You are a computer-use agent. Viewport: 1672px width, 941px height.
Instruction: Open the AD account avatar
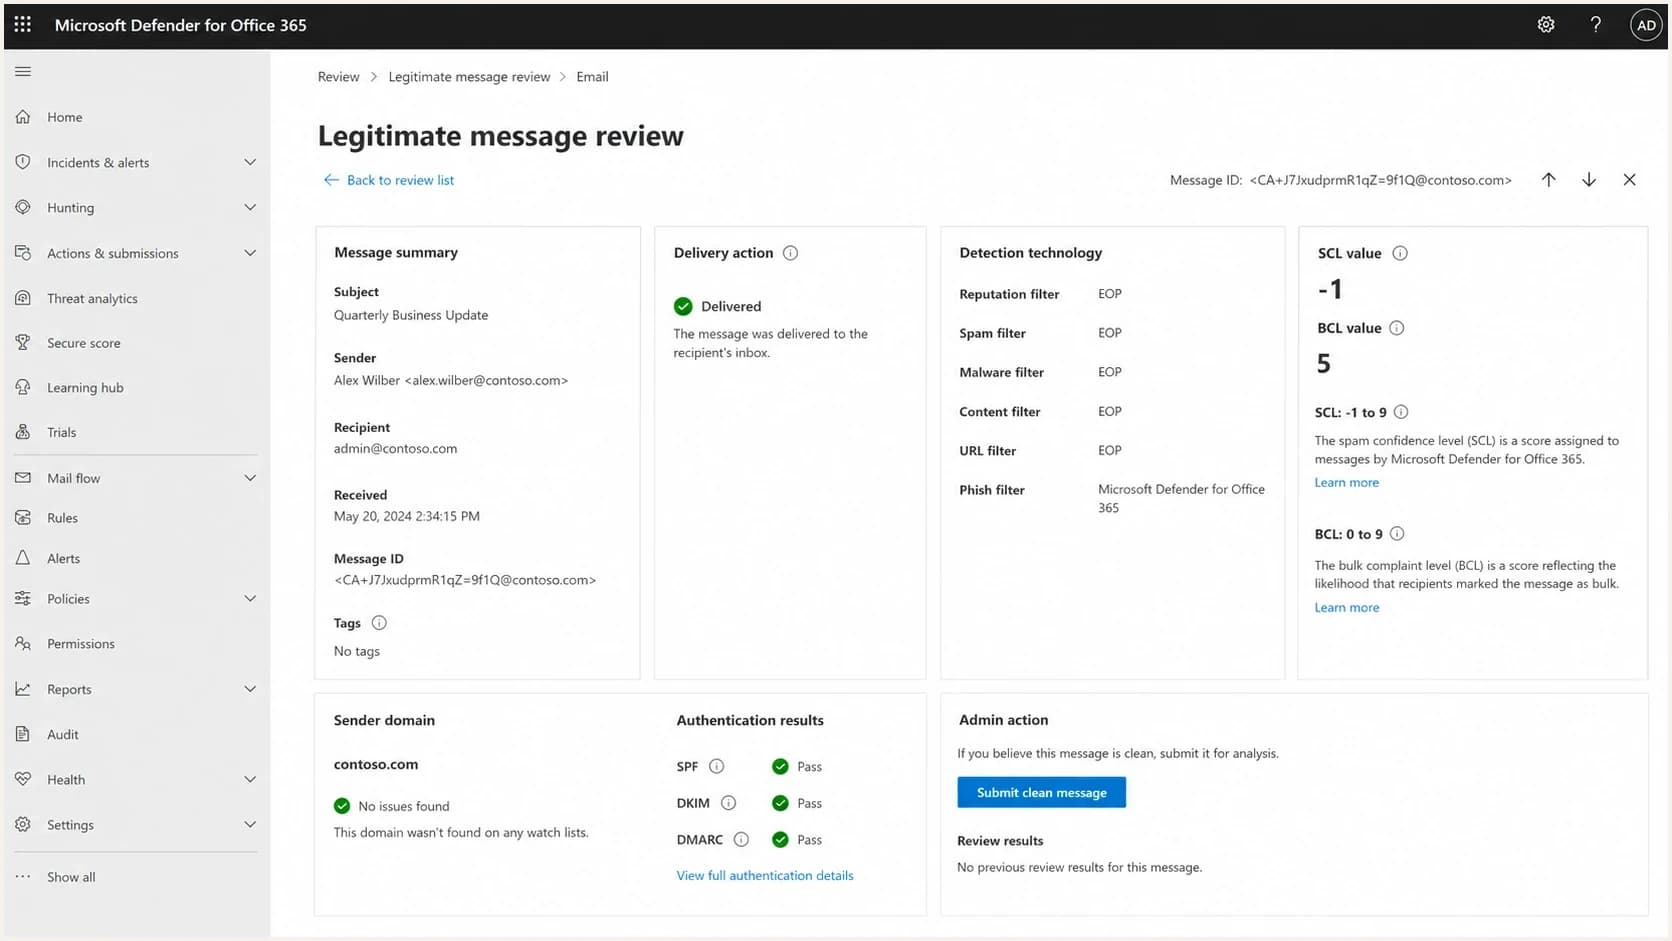tap(1646, 25)
